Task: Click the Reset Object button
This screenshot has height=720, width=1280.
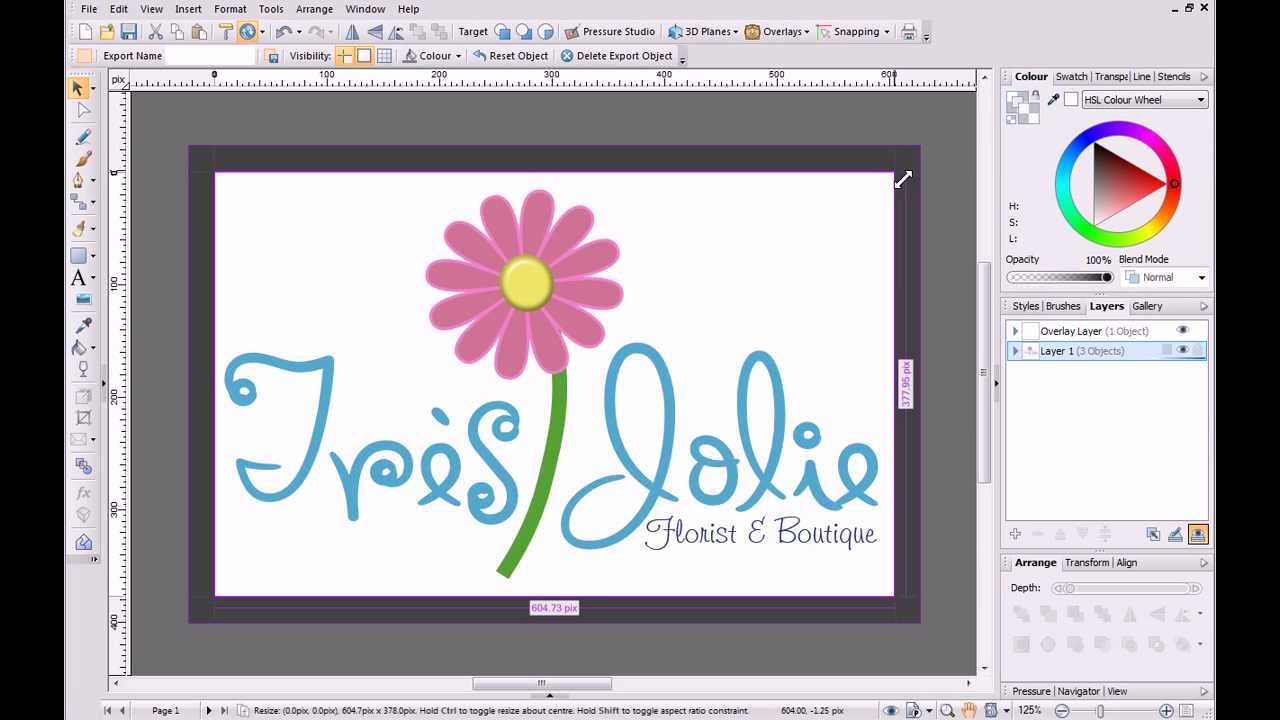Action: (510, 56)
